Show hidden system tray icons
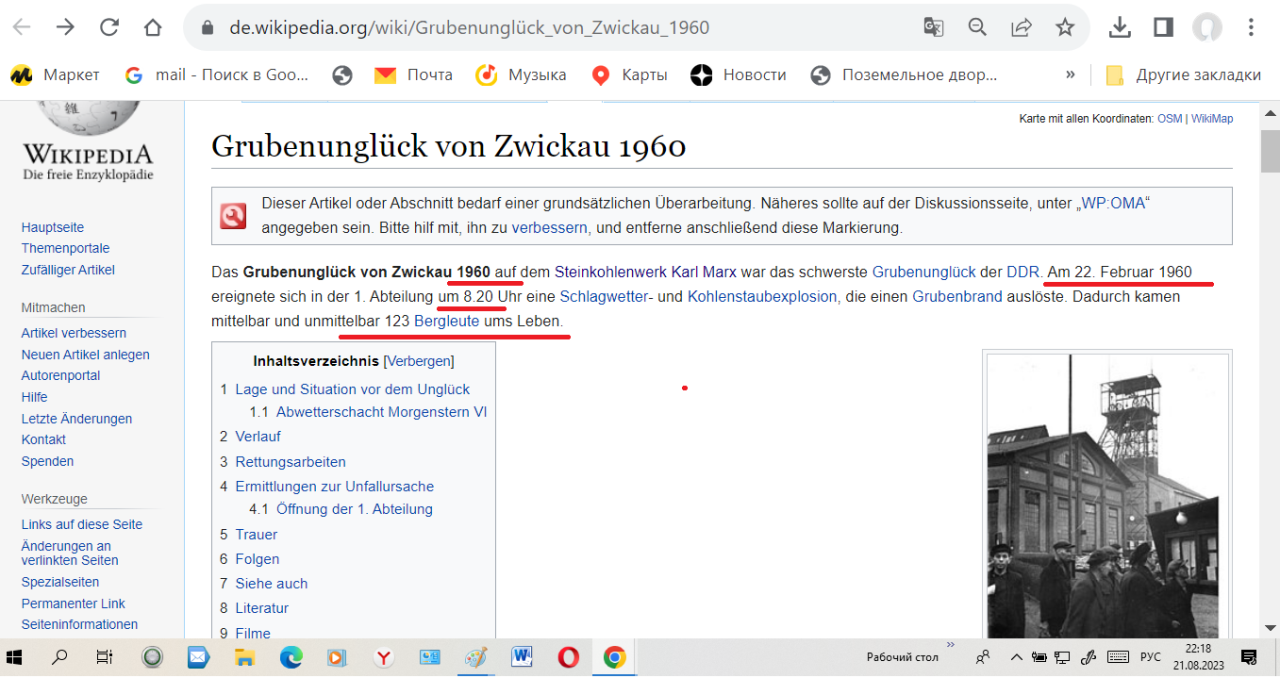Image resolution: width=1280 pixels, height=678 pixels. [x=1016, y=657]
